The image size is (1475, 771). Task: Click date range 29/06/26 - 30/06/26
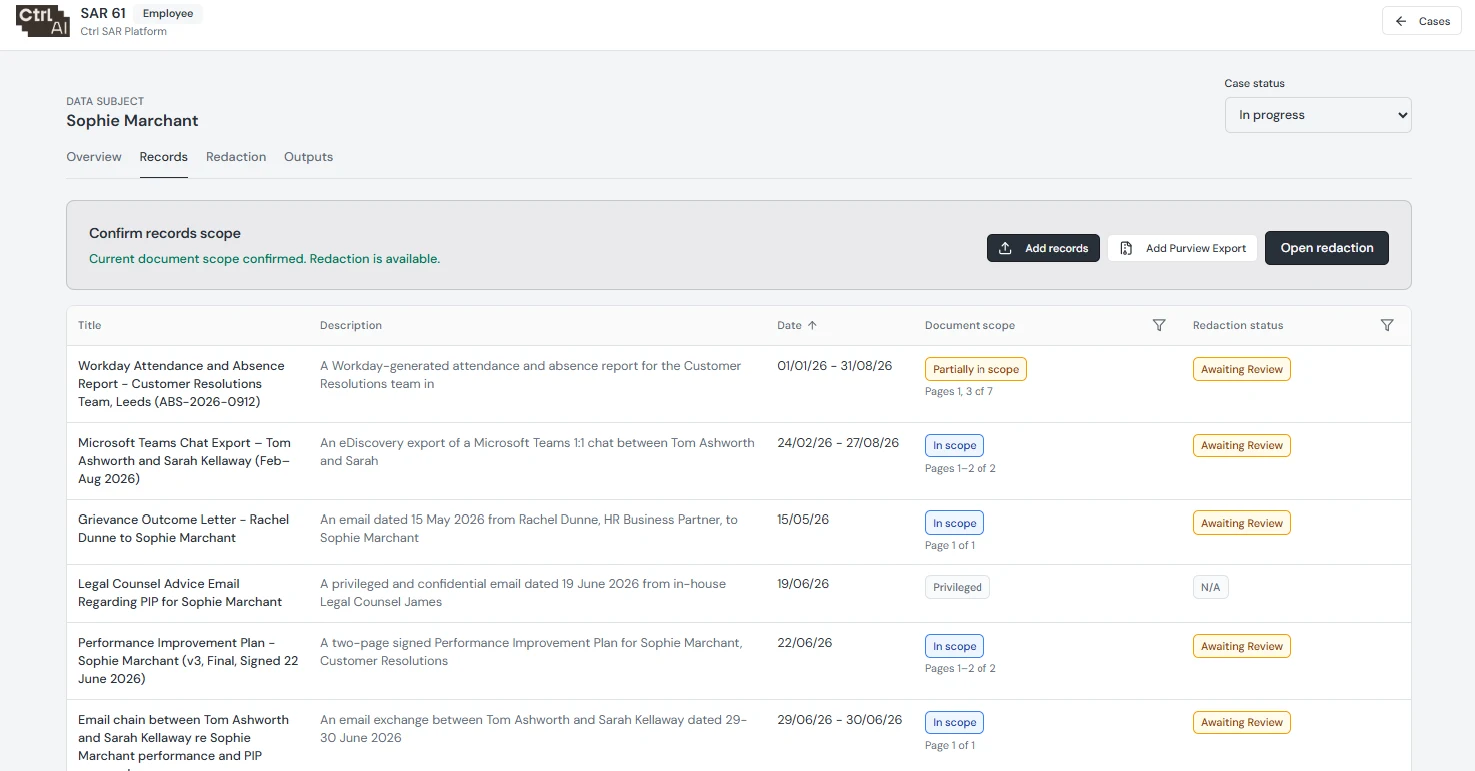840,720
